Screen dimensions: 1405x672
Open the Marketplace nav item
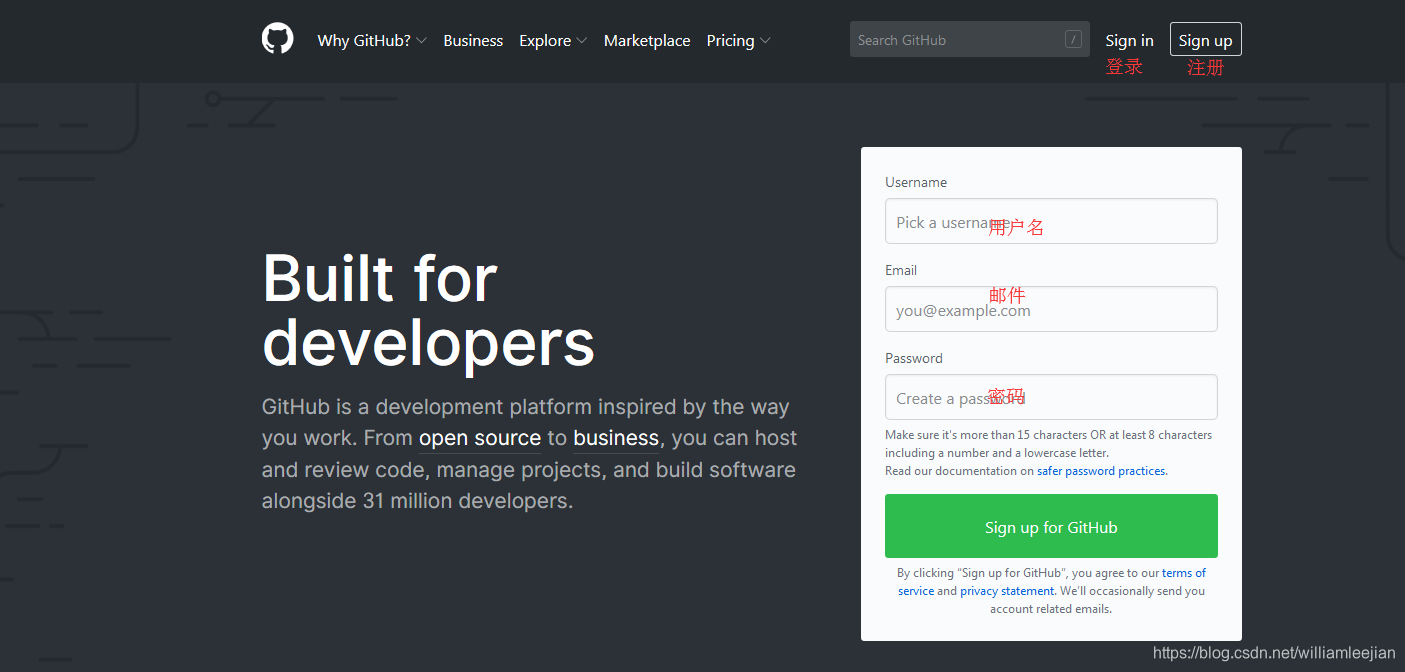point(647,40)
